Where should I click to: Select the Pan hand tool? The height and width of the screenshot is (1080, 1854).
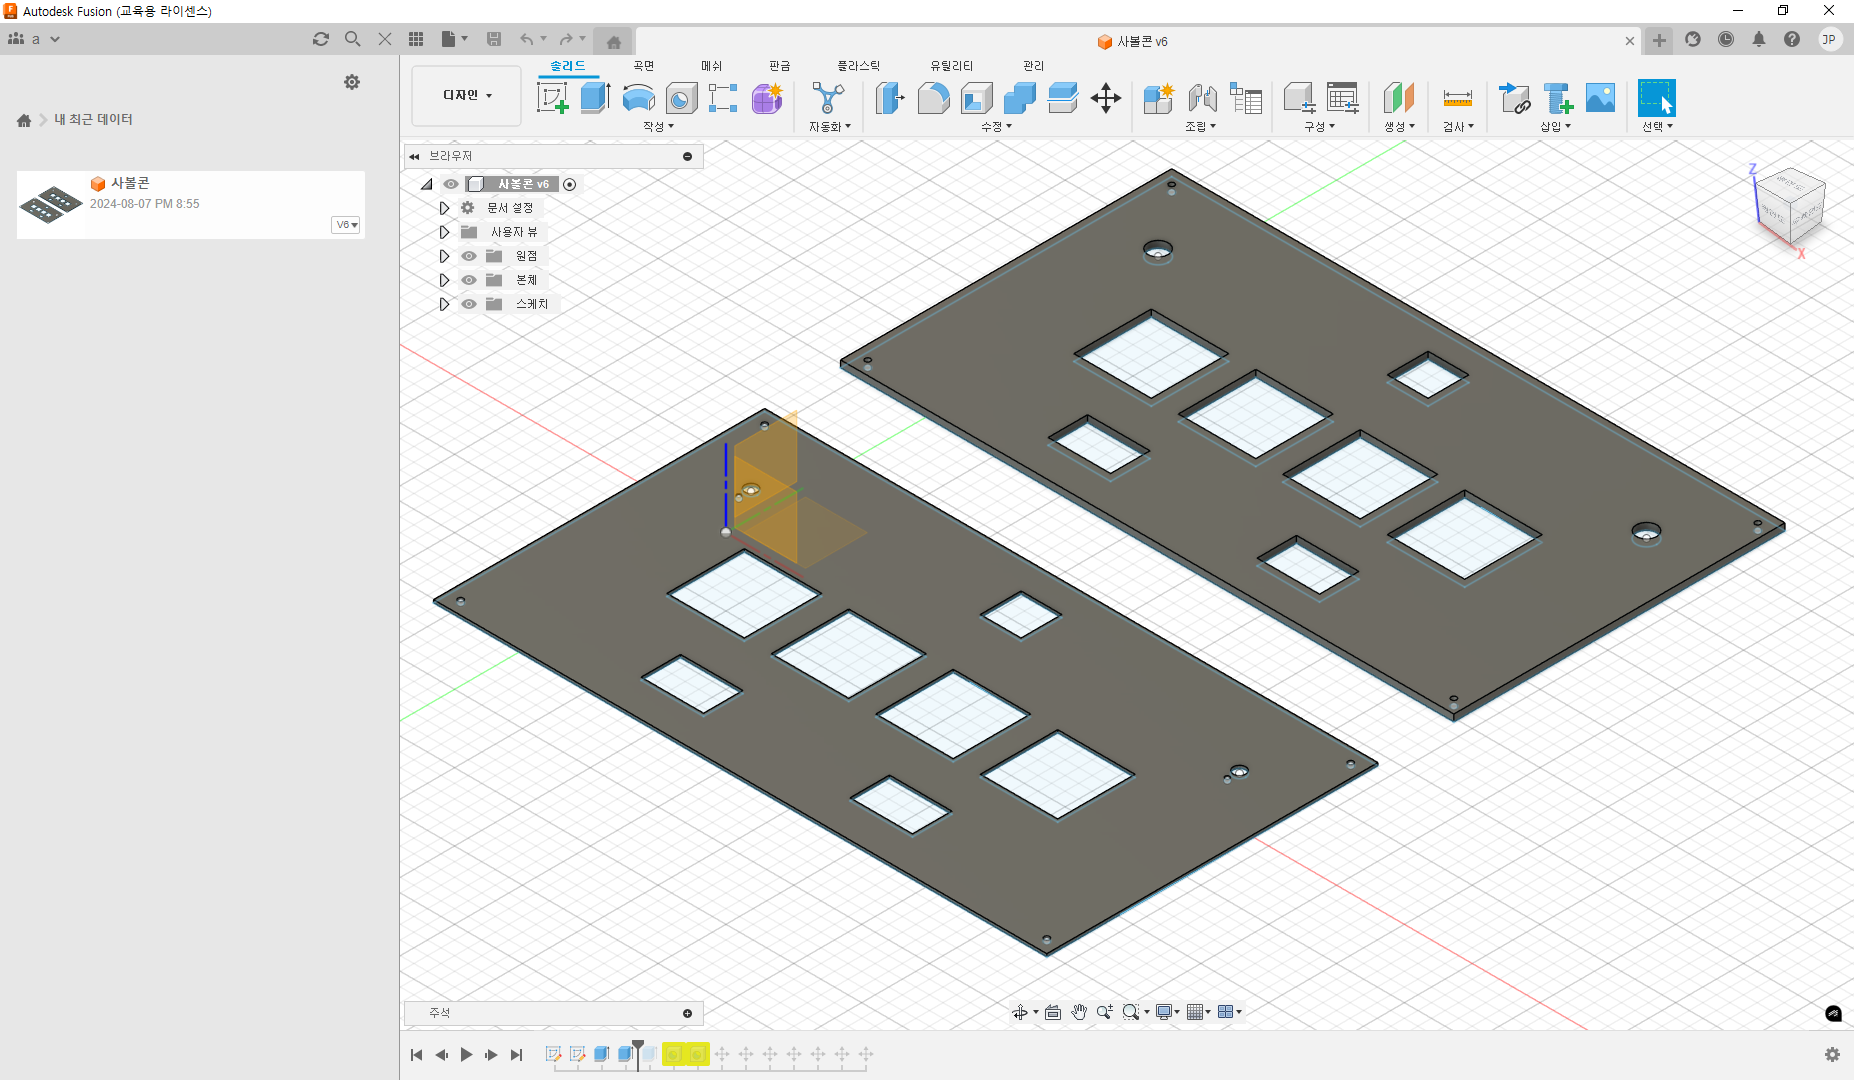[1079, 1012]
